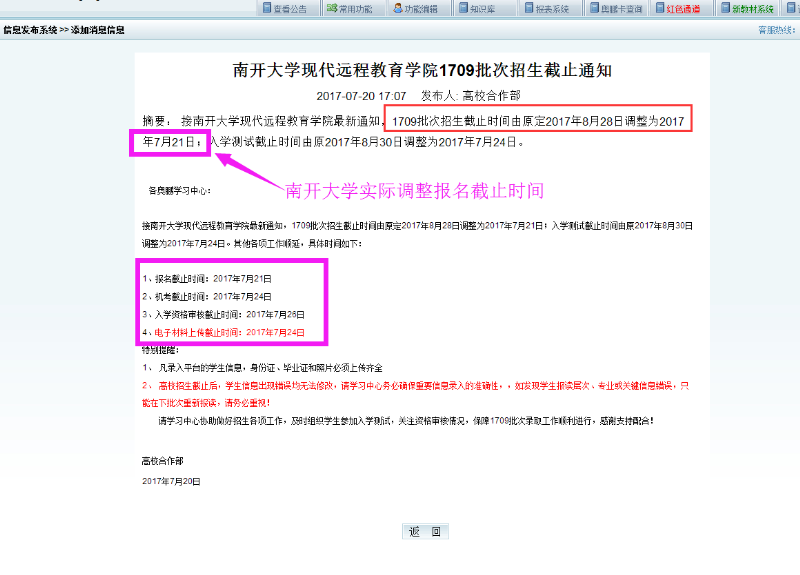Open the 报表系统 tab
This screenshot has height=575, width=800.
(547, 9)
